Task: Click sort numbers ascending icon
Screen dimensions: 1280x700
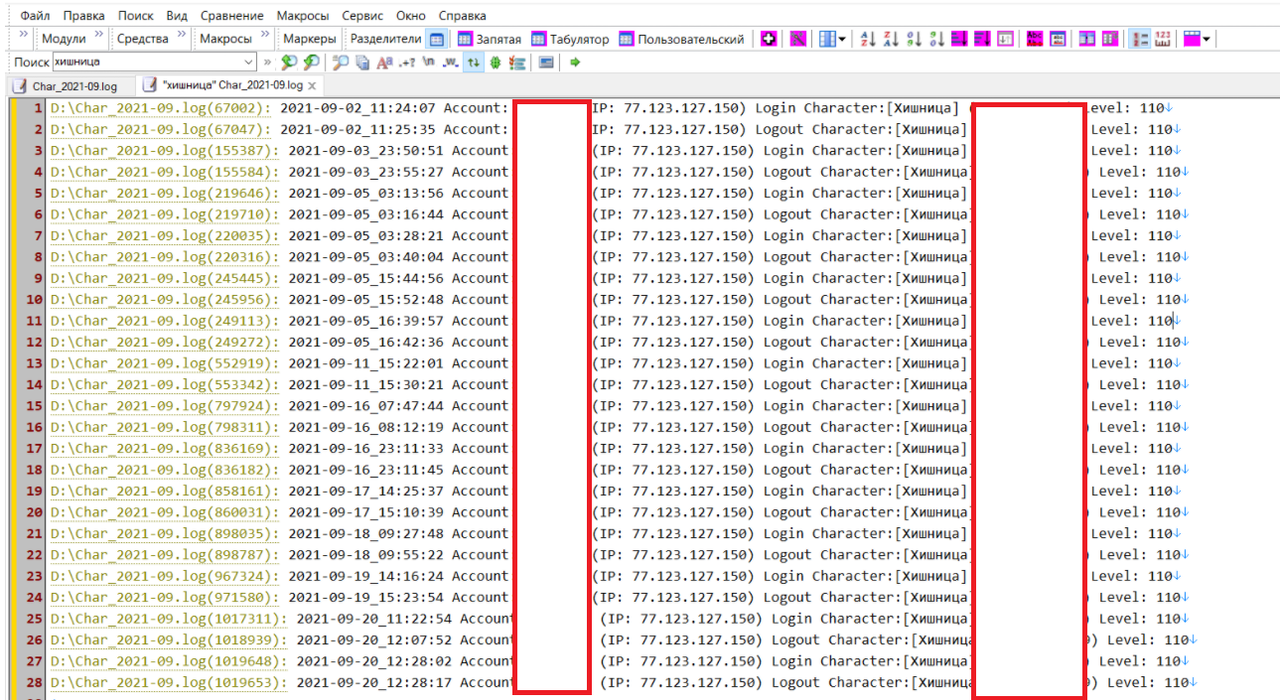Action: [x=913, y=39]
